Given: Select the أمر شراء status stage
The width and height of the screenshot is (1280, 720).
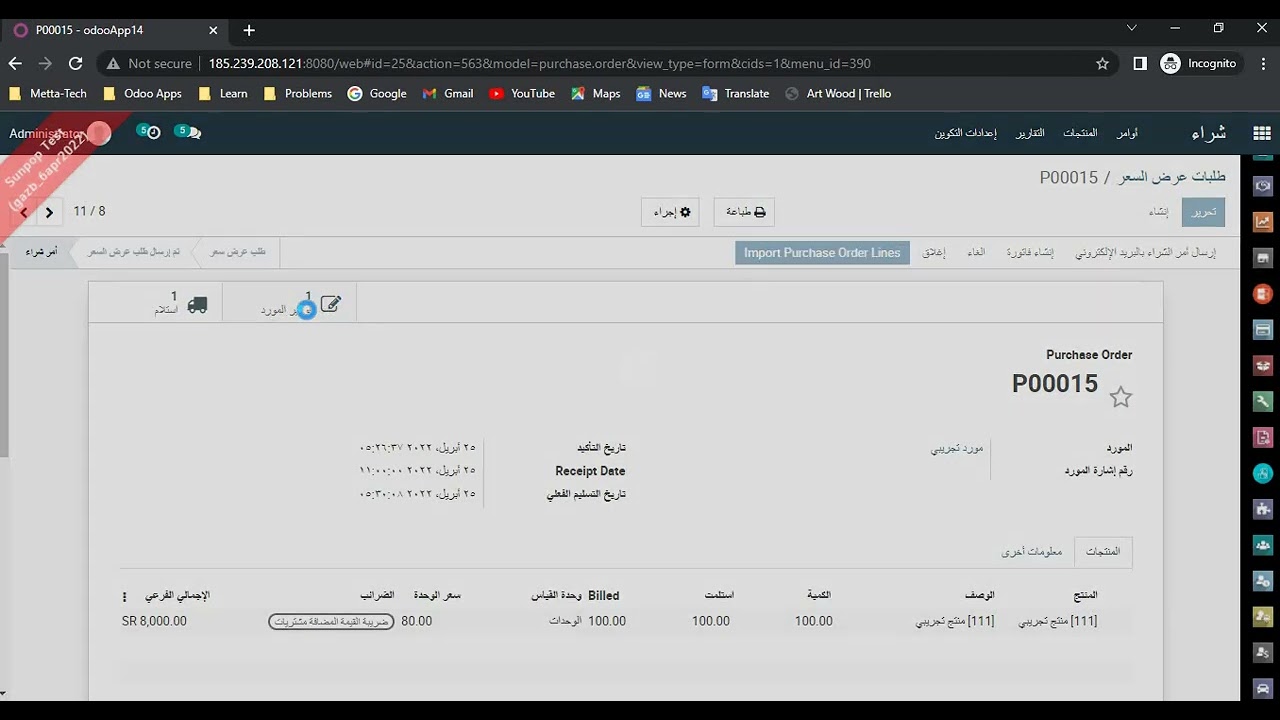Looking at the screenshot, I should (41, 252).
